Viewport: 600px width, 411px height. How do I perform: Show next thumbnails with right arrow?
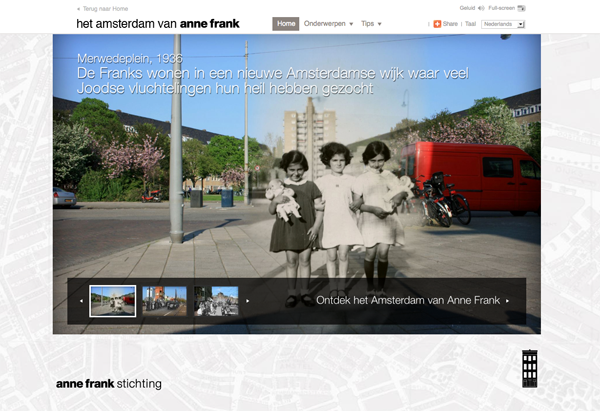pos(248,301)
